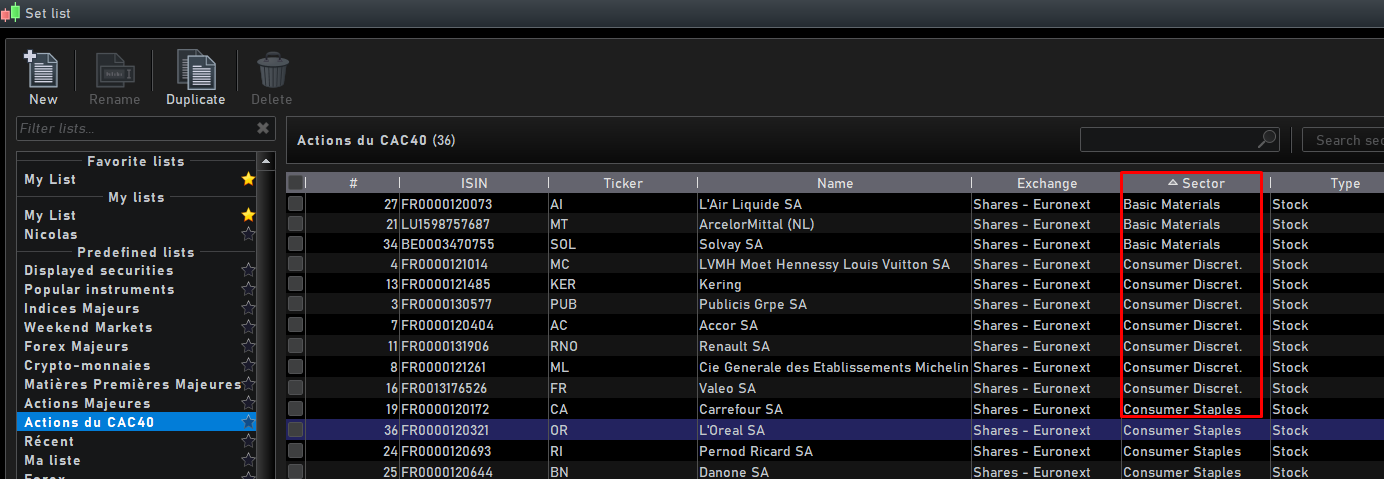This screenshot has height=479, width=1384.
Task: Open Displayed securities predefined list
Action: [x=99, y=271]
